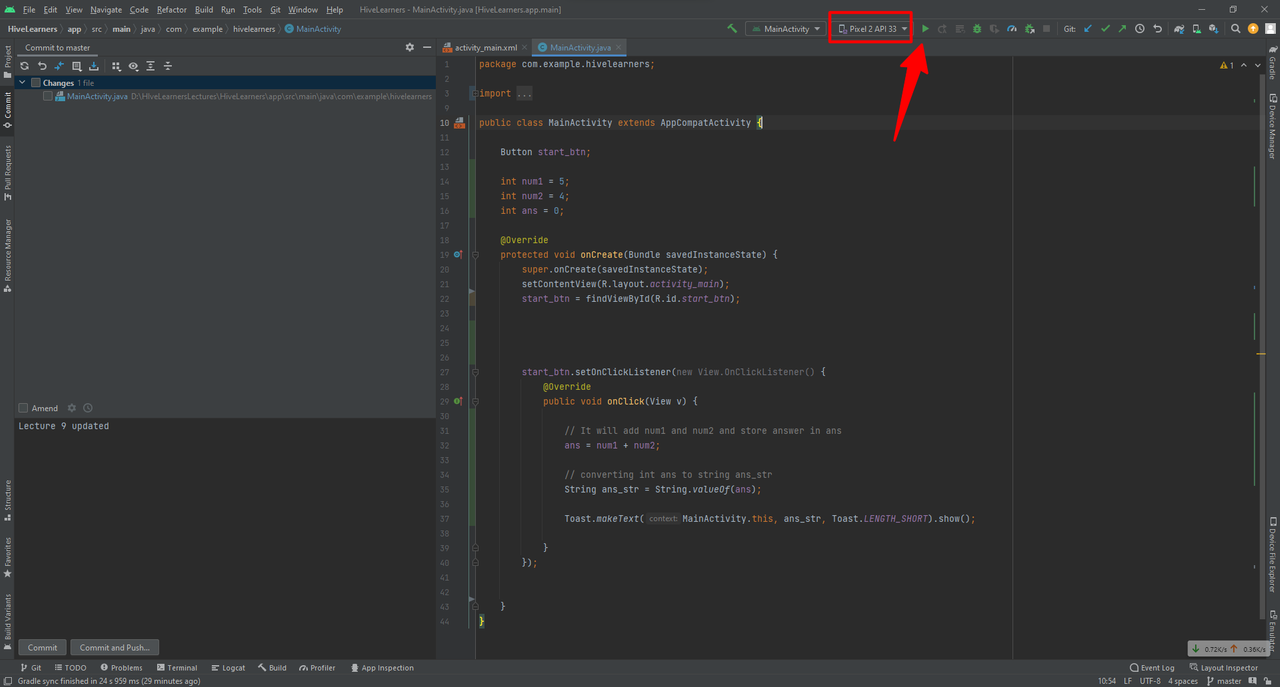Open the SDK Manager toolbar icon
This screenshot has width=1280, height=687.
point(1213,29)
